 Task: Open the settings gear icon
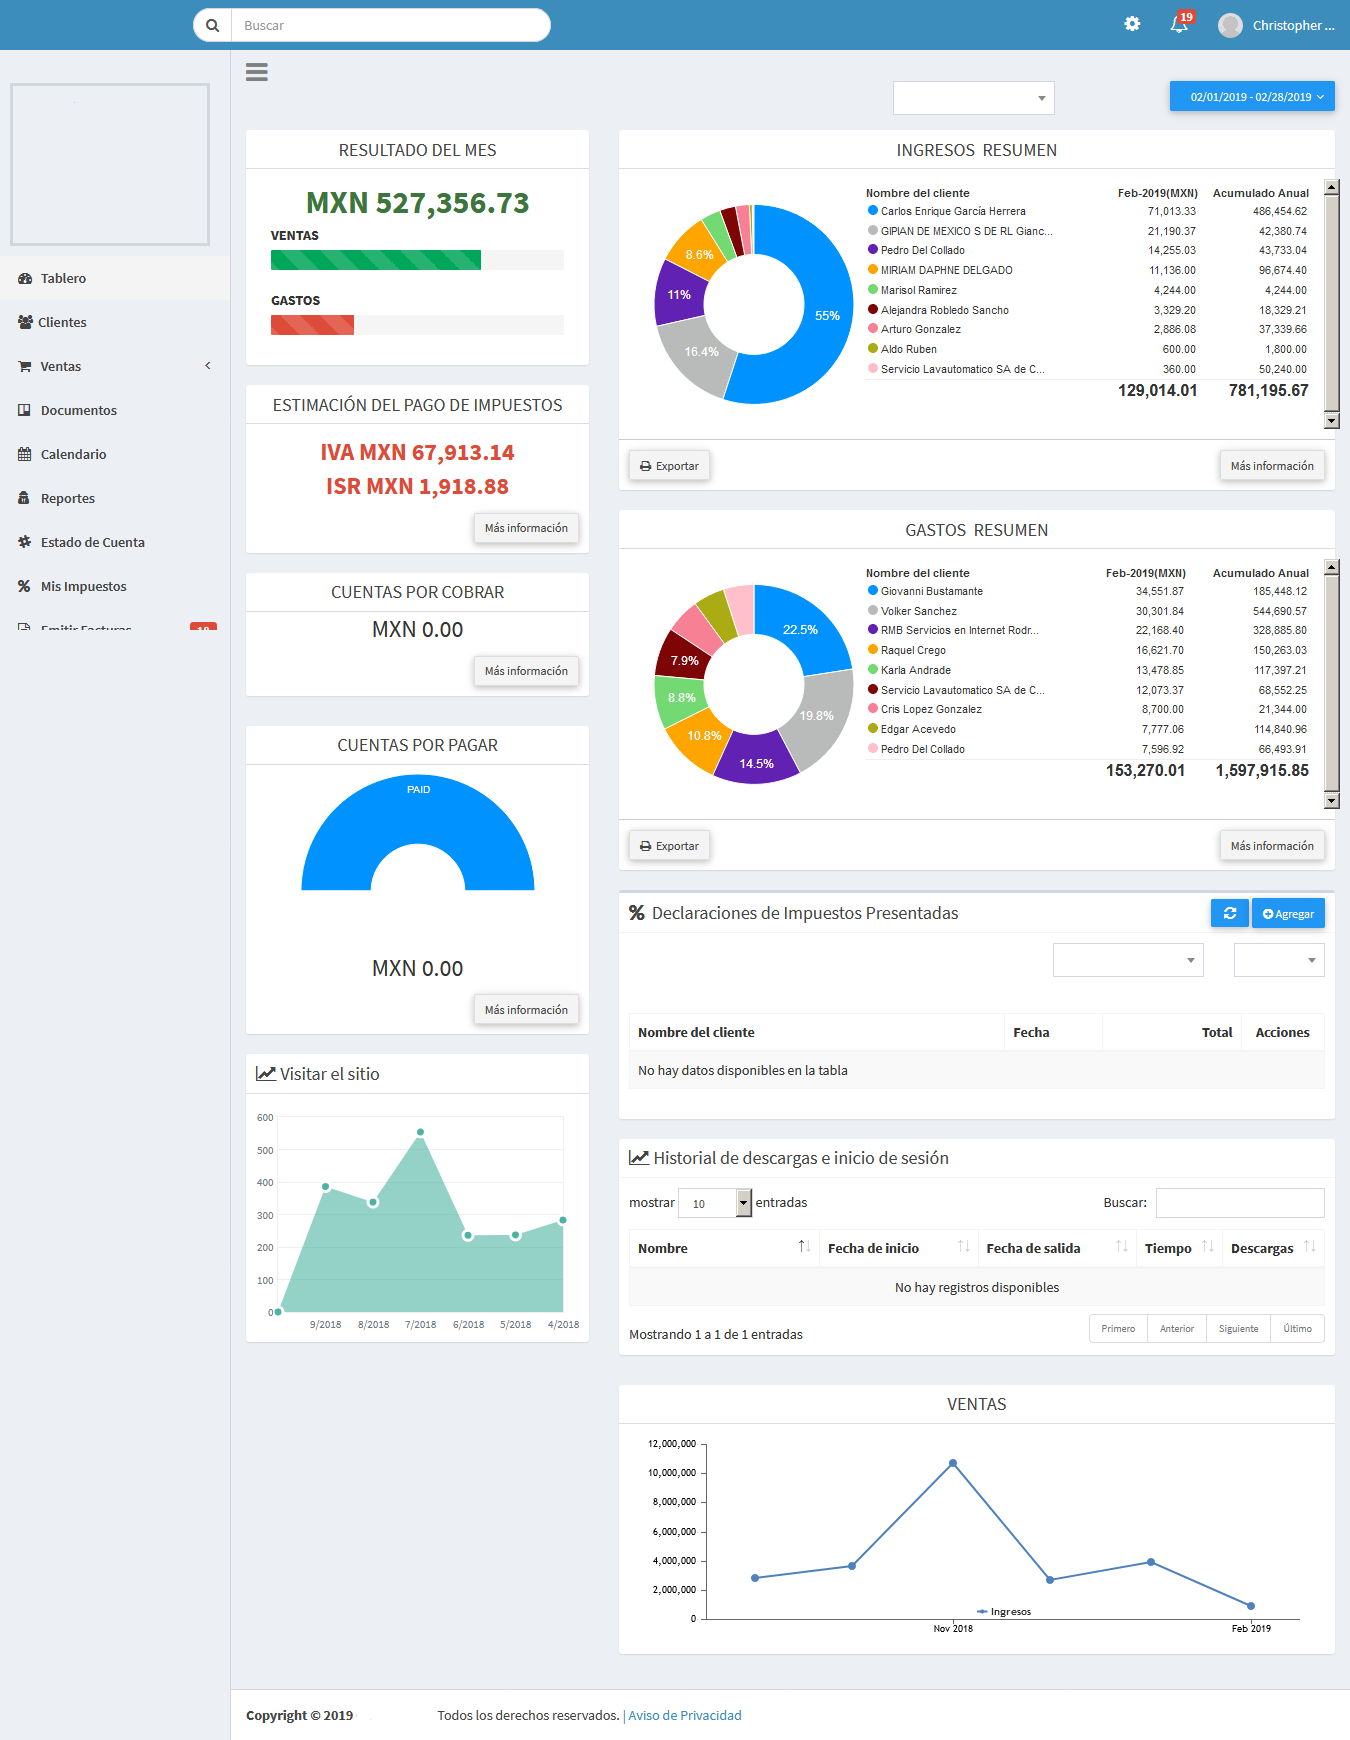coord(1132,24)
